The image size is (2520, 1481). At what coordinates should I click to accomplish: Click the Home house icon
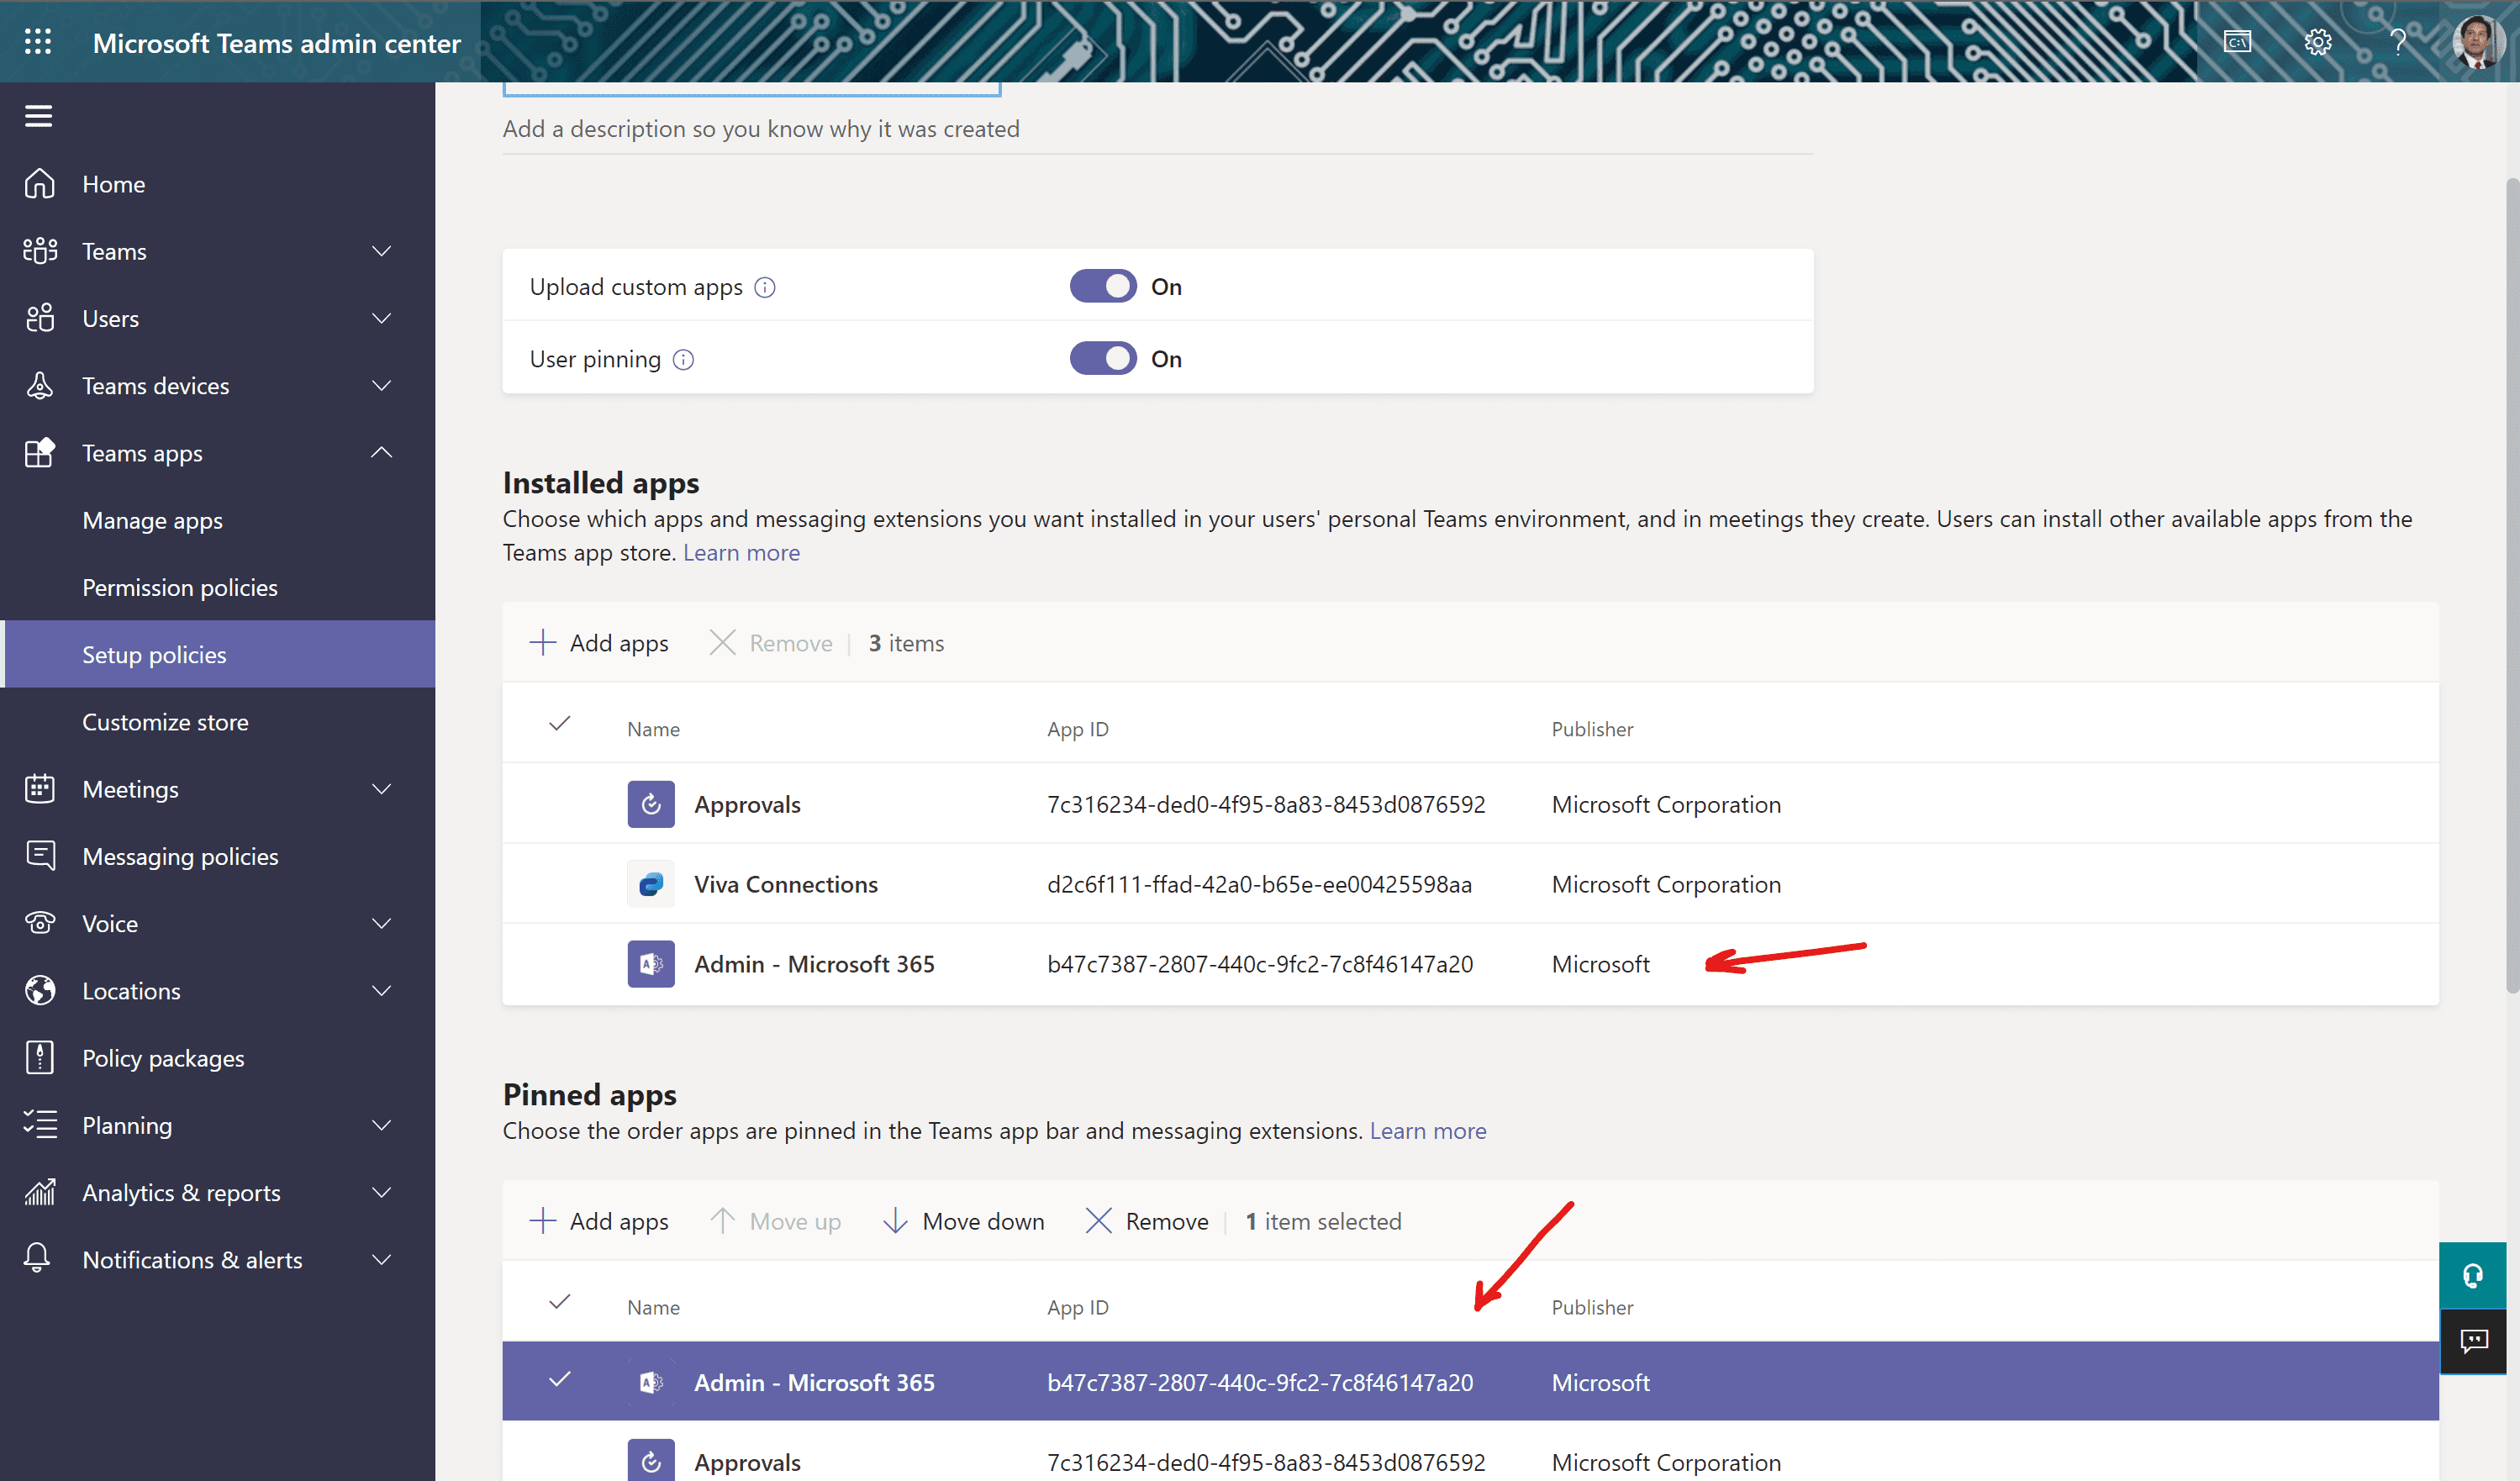[40, 184]
